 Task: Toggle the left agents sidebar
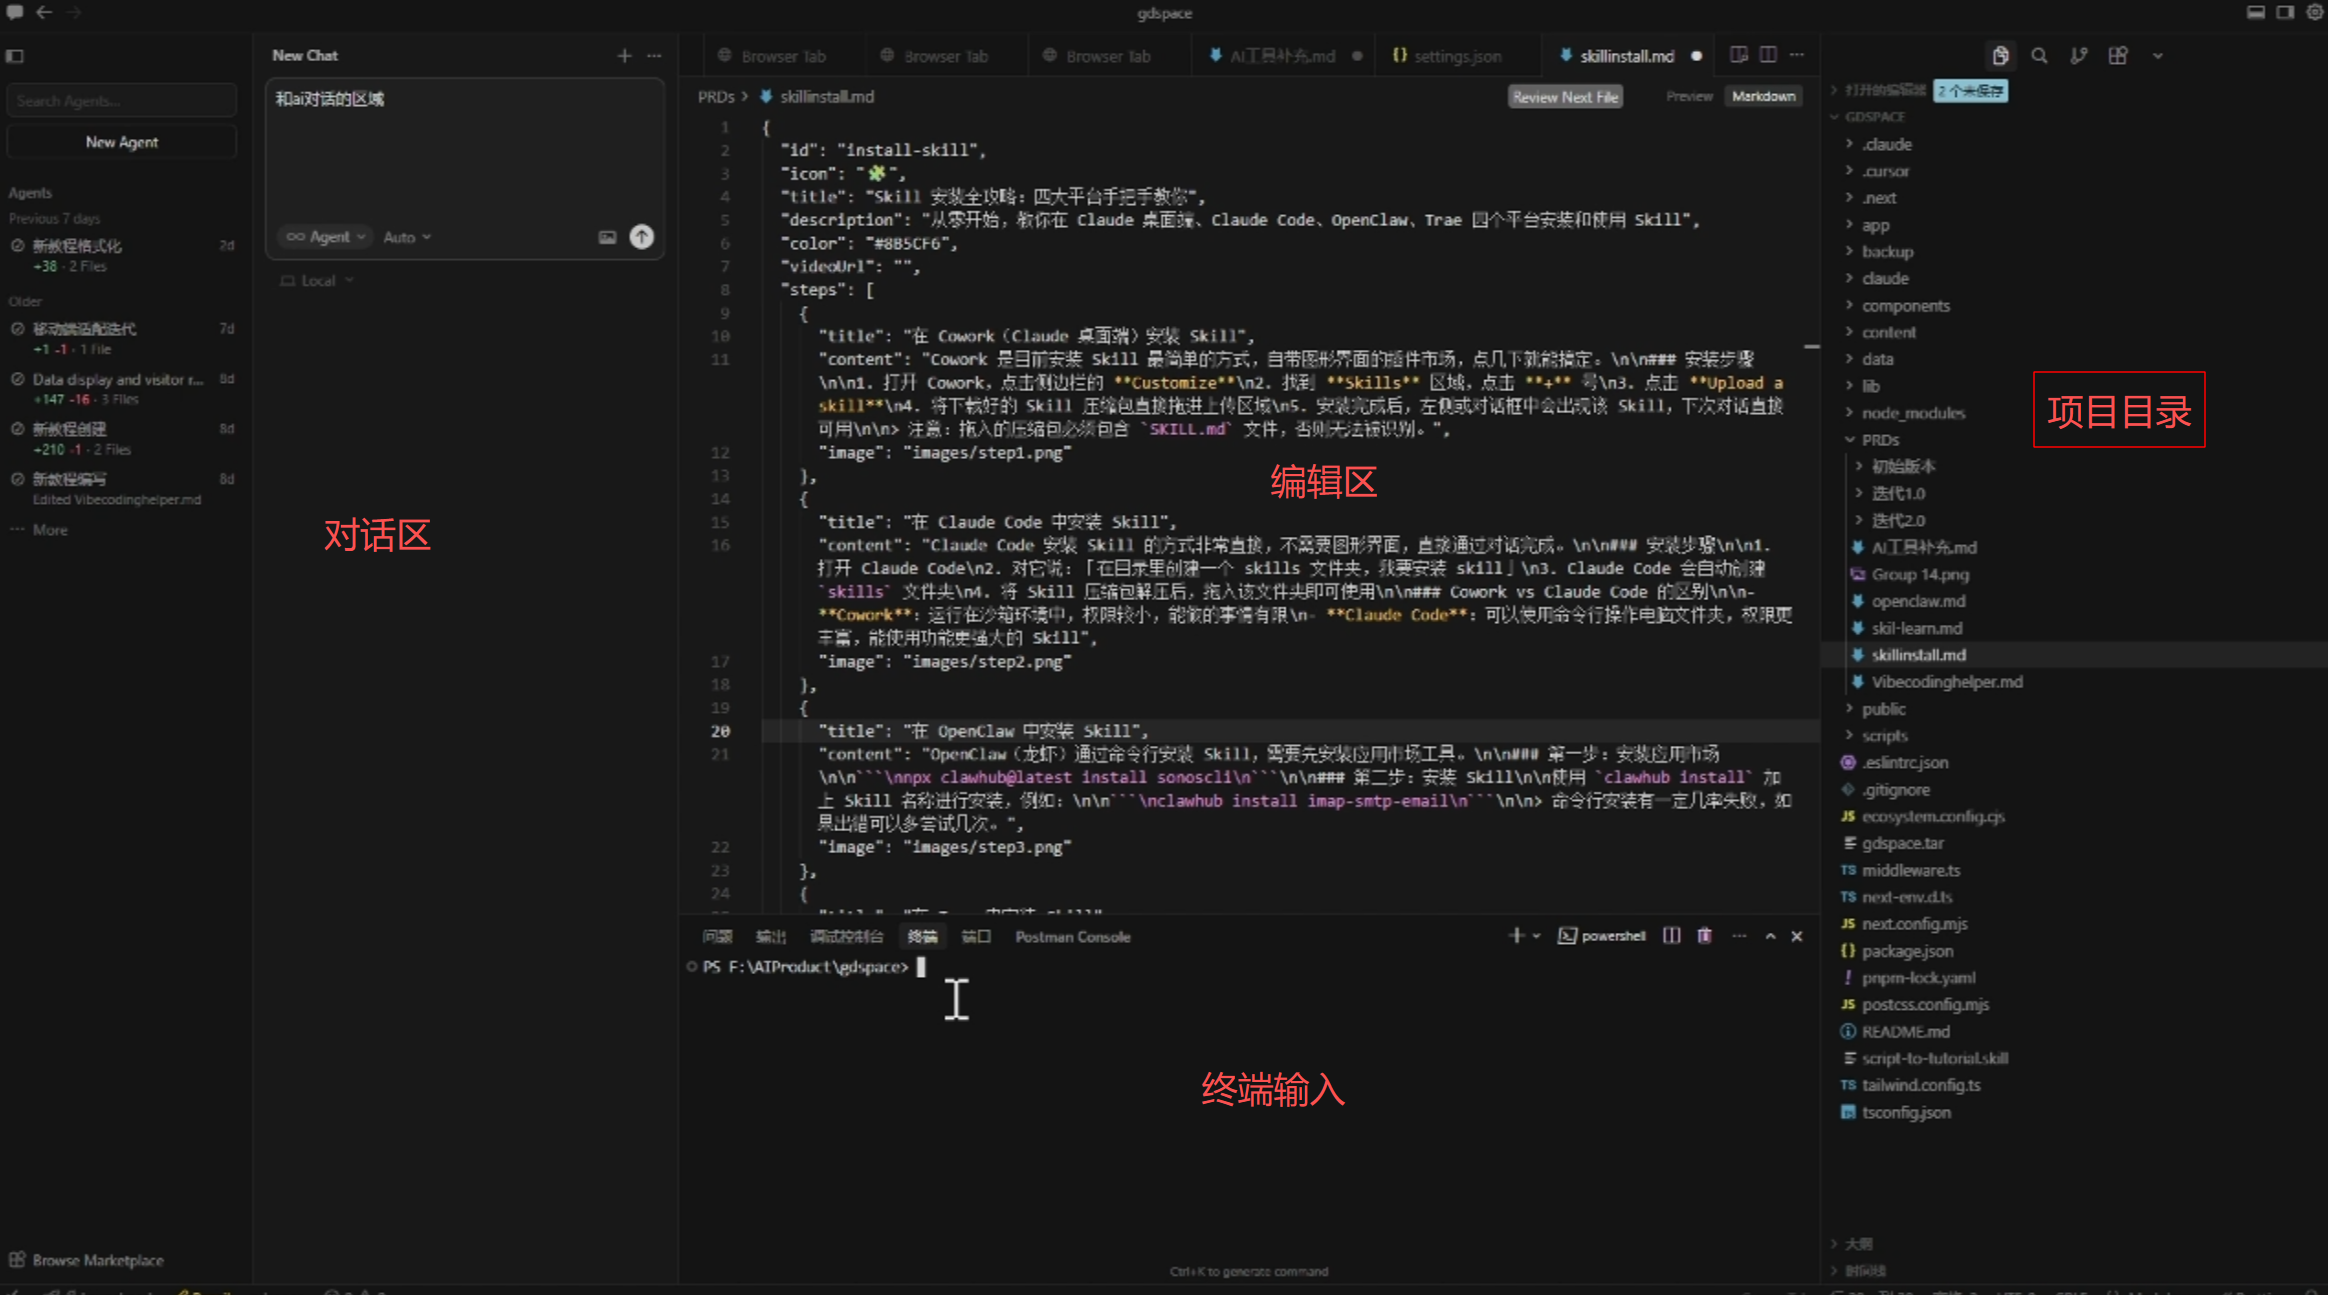tap(15, 56)
